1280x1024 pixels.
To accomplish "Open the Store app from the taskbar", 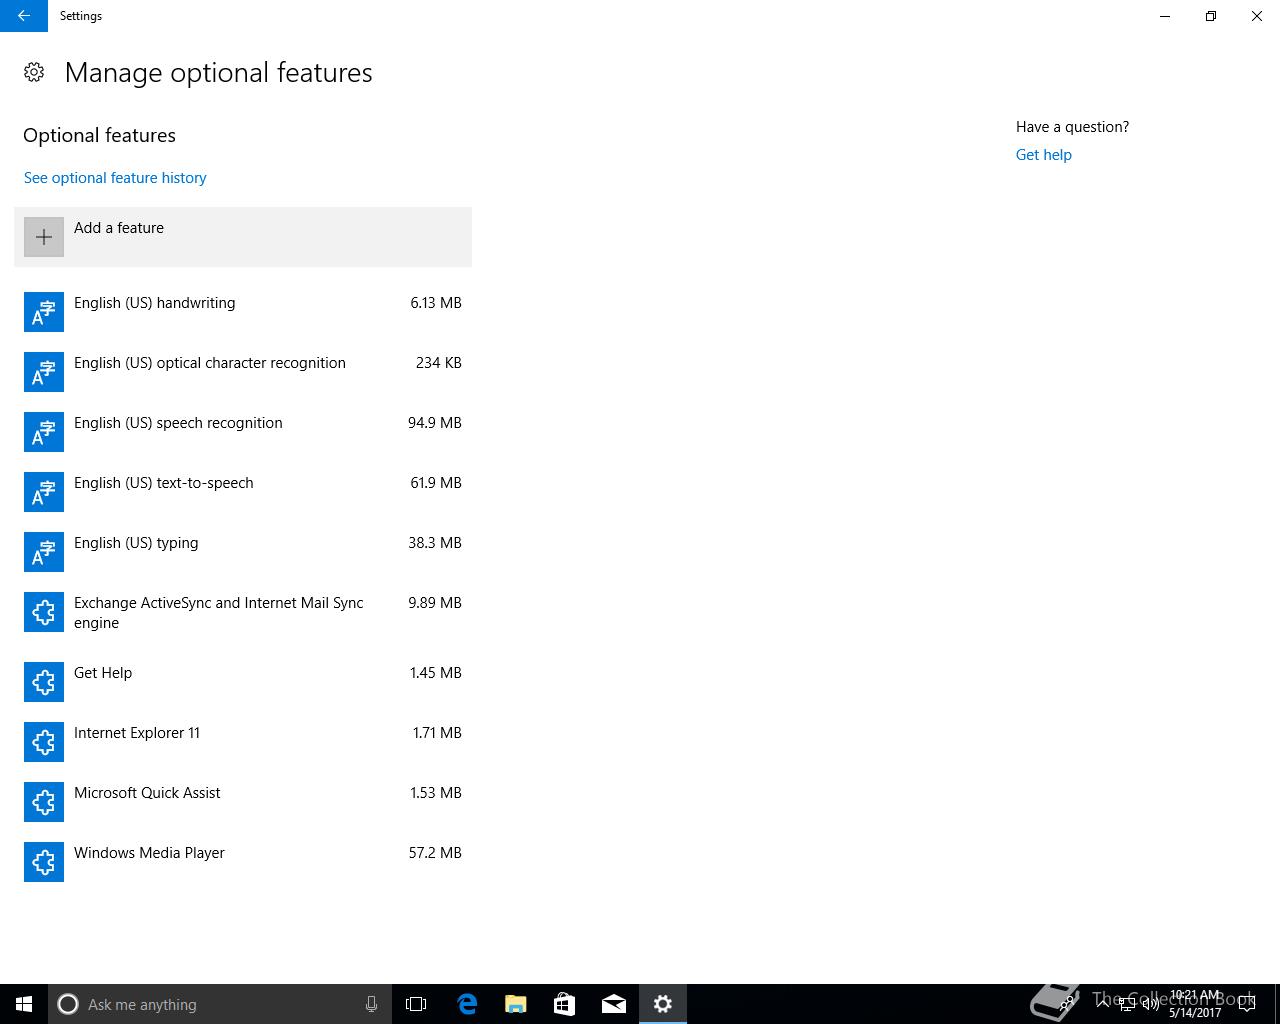I will 565,1004.
